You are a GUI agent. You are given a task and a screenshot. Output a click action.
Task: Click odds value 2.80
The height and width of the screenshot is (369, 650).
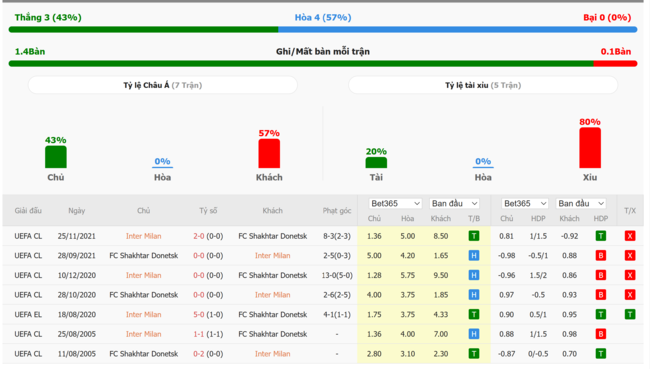[x=374, y=354]
